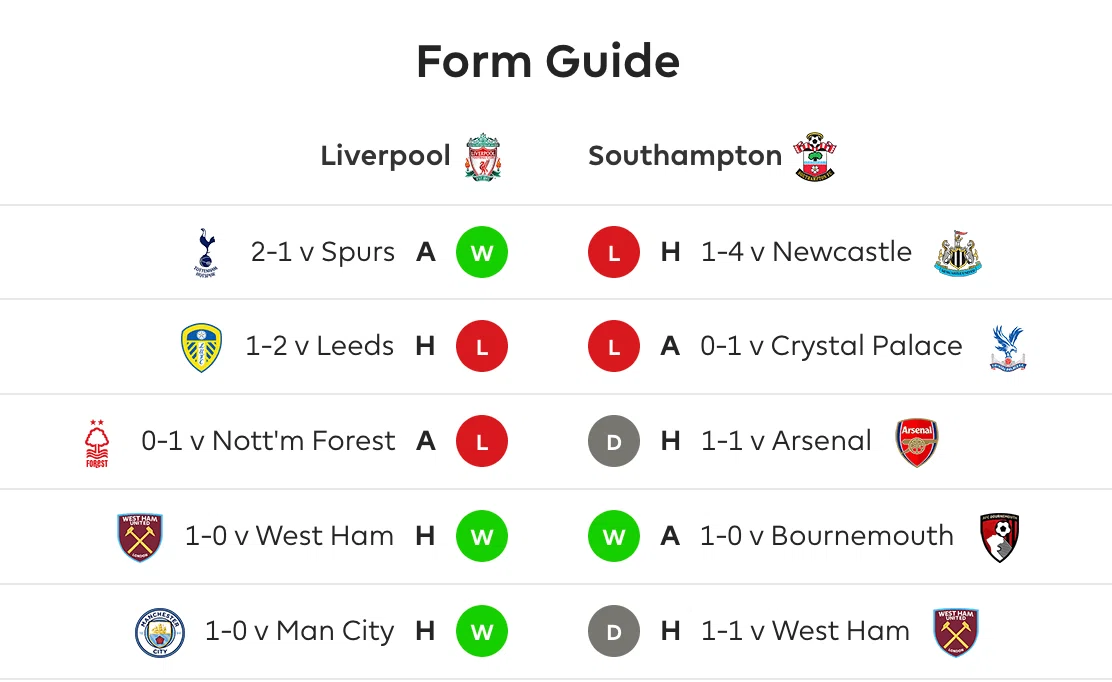Image resolution: width=1112 pixels, height=682 pixels.
Task: Click West Ham crest beside Southampton's 1-1 draw
Action: tap(956, 632)
